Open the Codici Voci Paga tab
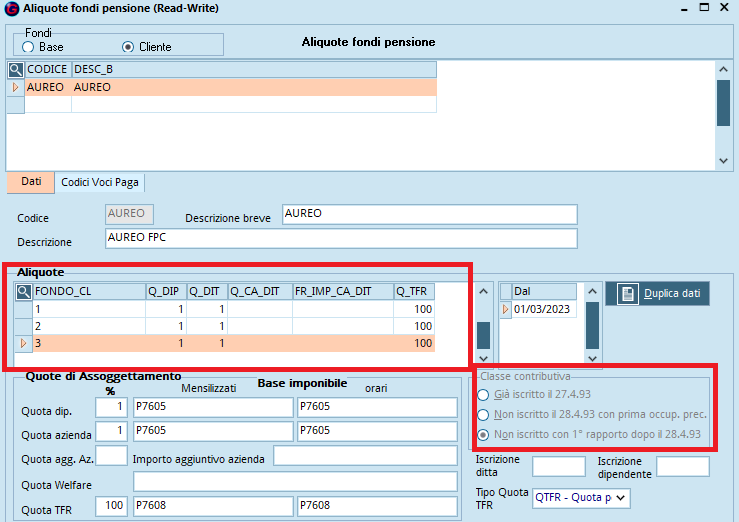The height and width of the screenshot is (522, 739). pyautogui.click(x=100, y=183)
